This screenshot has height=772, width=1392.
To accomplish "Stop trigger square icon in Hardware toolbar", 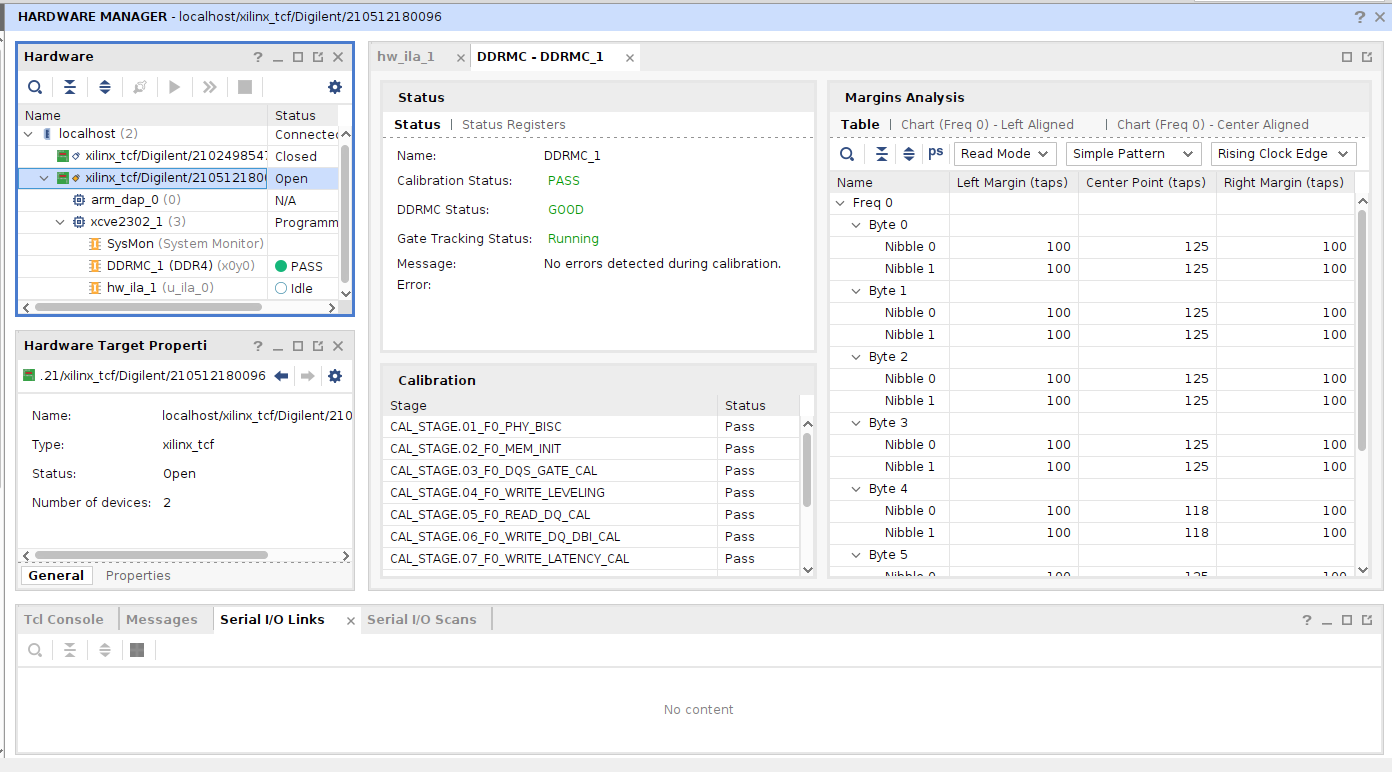I will (245, 87).
